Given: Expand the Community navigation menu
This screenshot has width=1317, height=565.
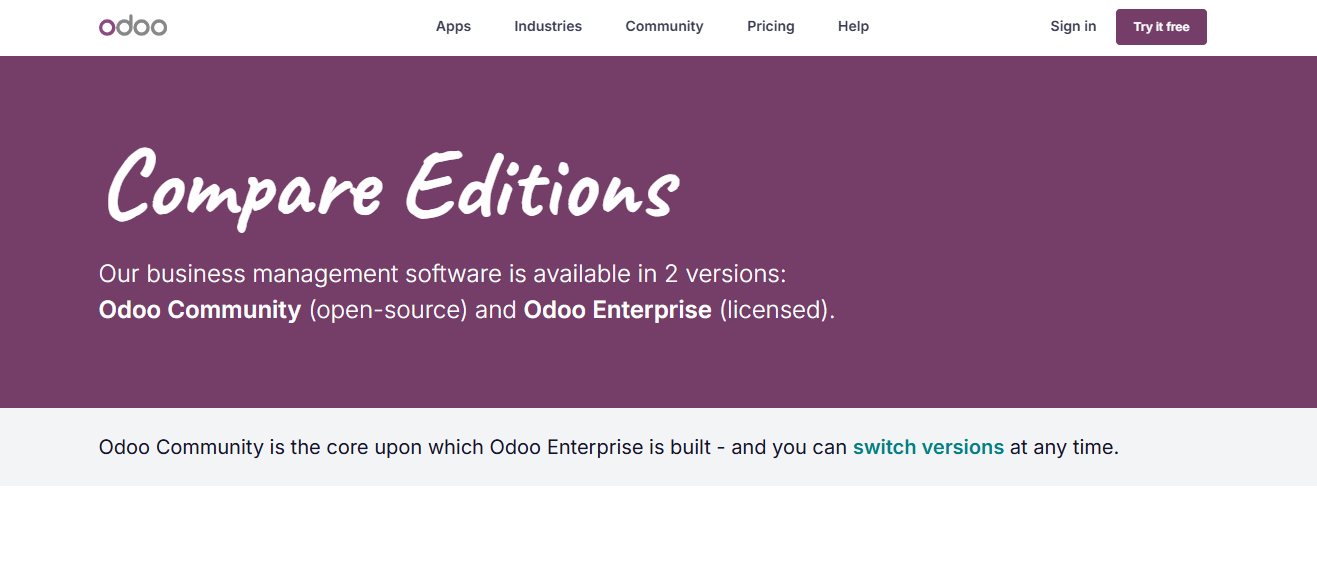Looking at the screenshot, I should pos(664,26).
